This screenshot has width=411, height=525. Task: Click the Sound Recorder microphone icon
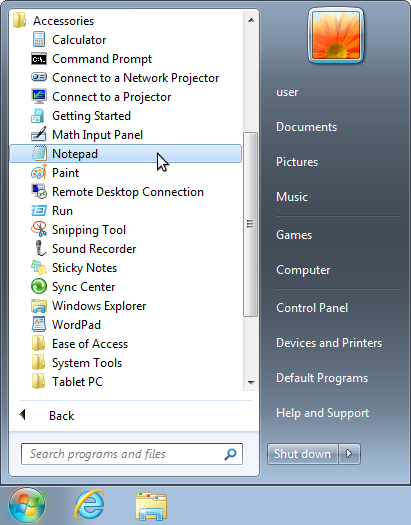(39, 249)
